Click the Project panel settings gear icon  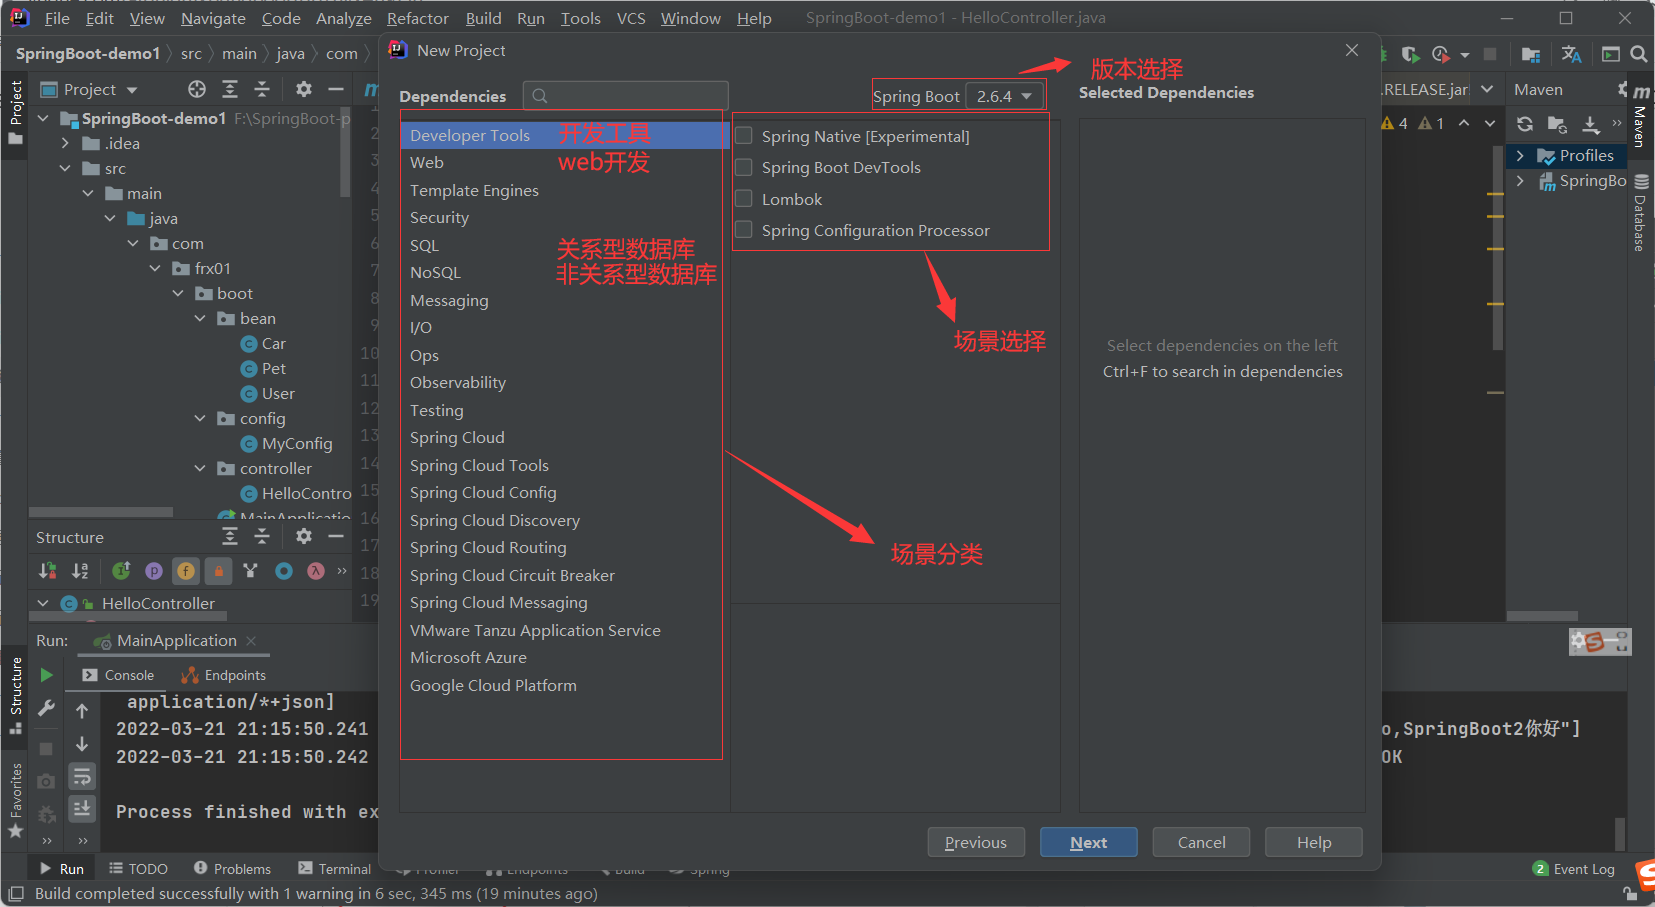304,89
